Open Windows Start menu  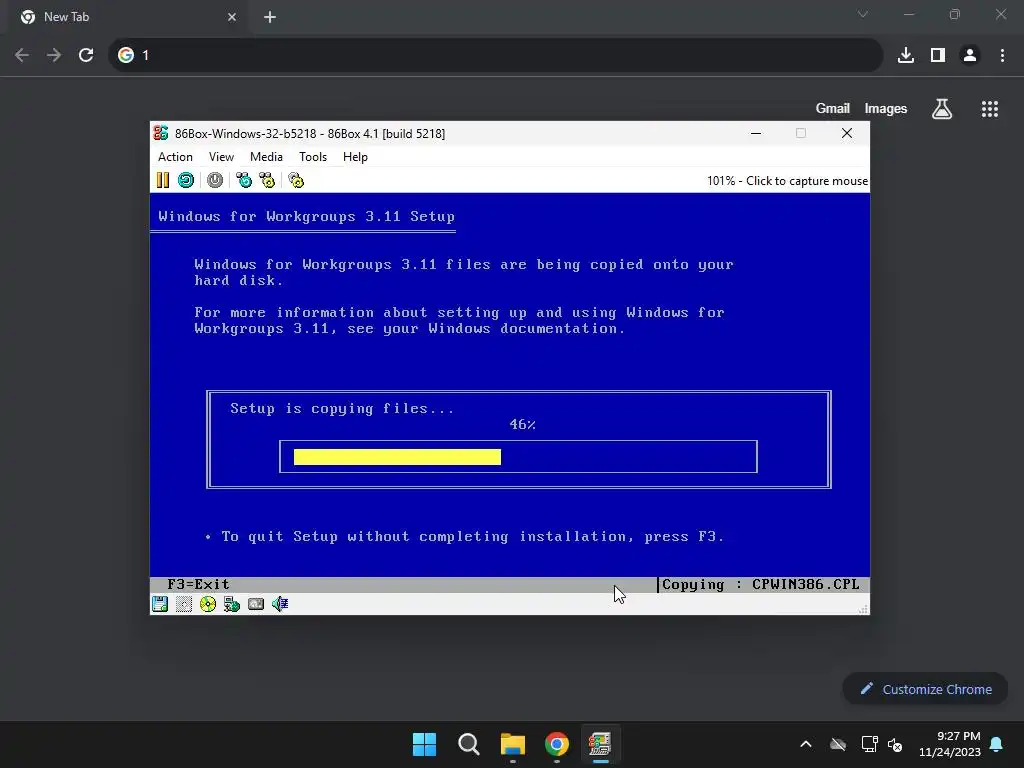(x=424, y=744)
